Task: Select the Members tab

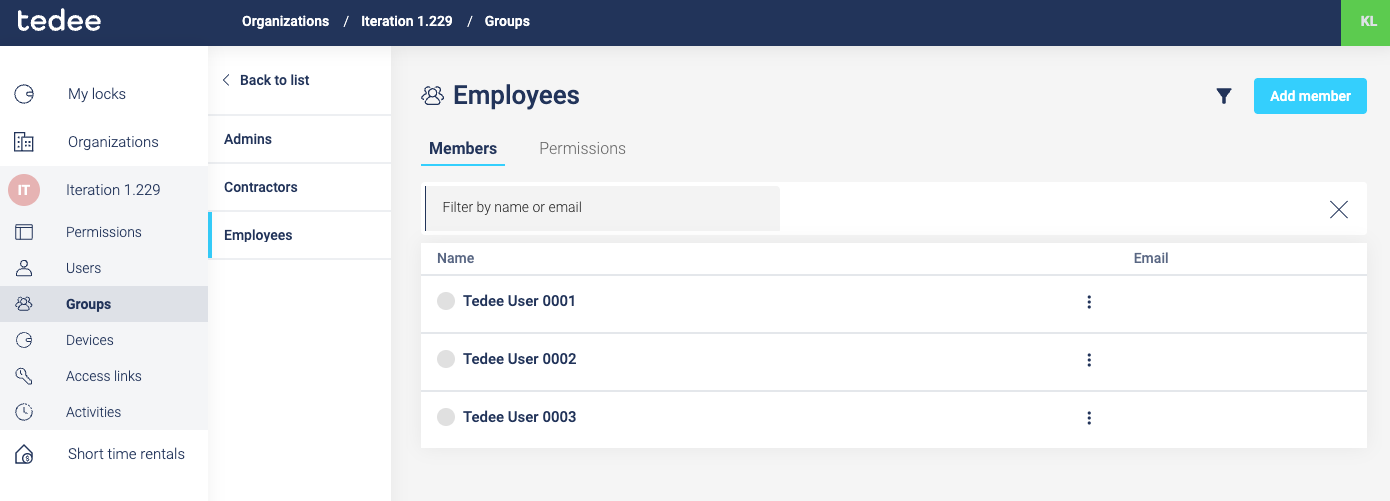Action: pos(463,148)
